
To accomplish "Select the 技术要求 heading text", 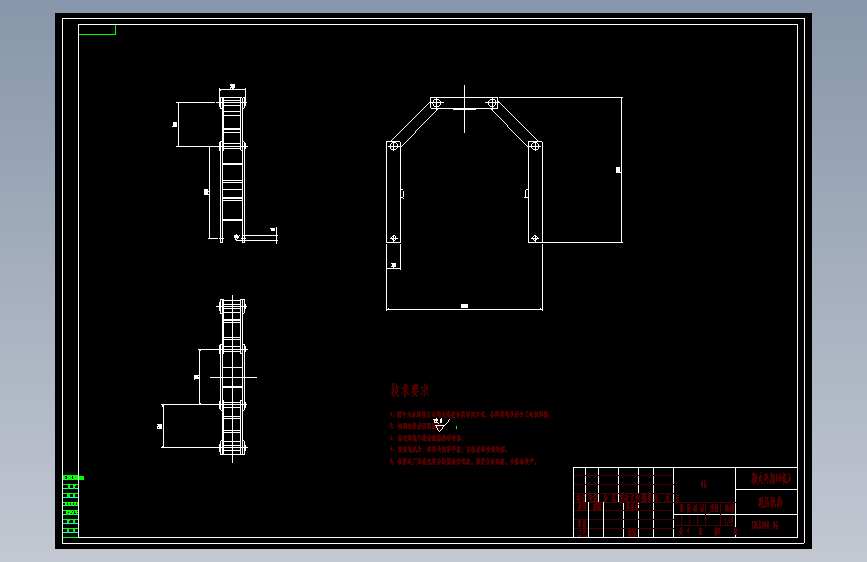I will (410, 390).
